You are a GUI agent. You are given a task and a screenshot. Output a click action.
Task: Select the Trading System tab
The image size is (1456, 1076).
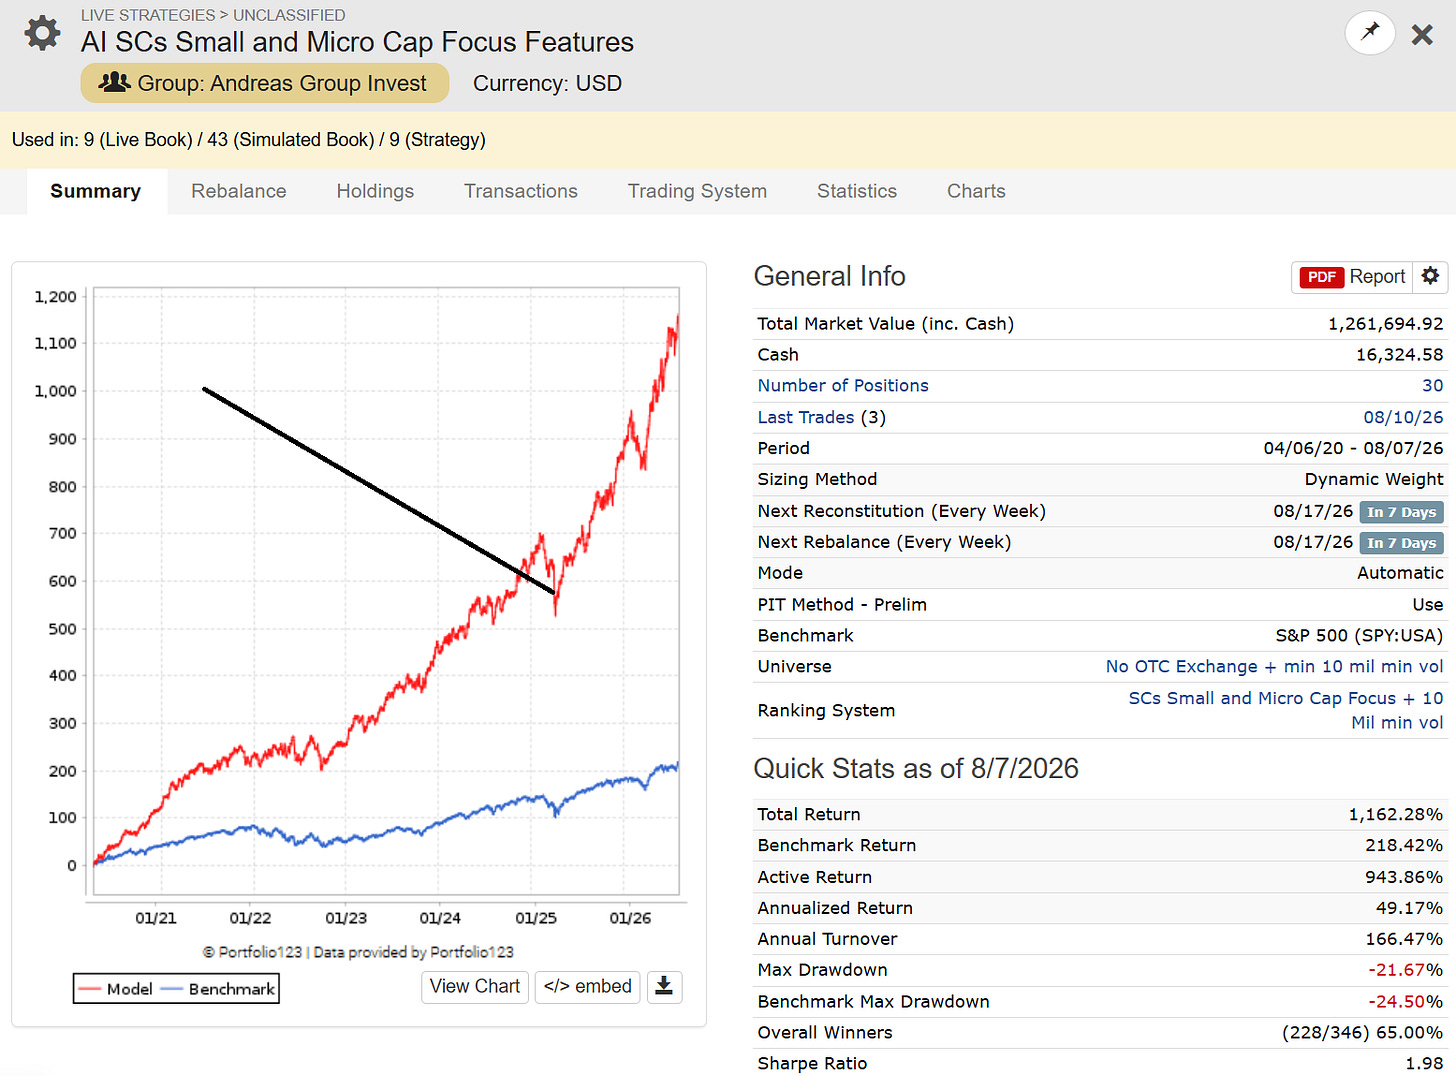[697, 191]
